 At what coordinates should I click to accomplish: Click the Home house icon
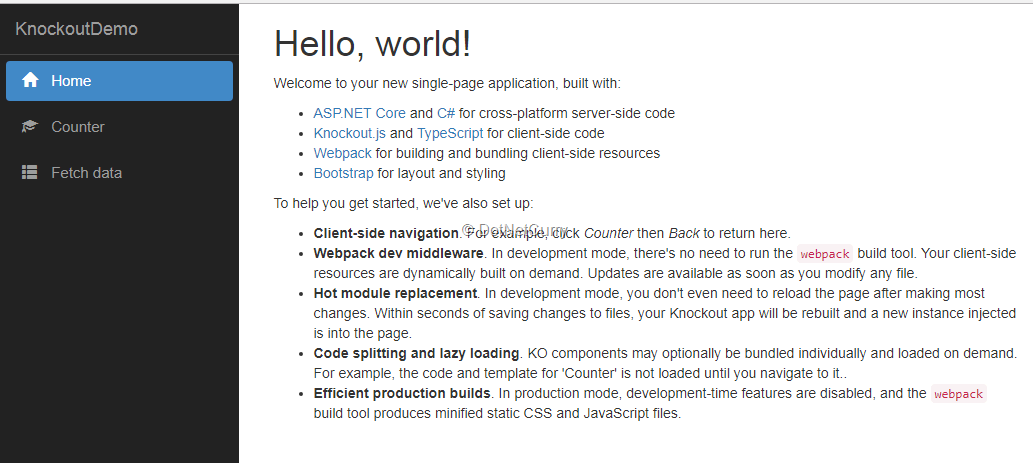[x=30, y=80]
